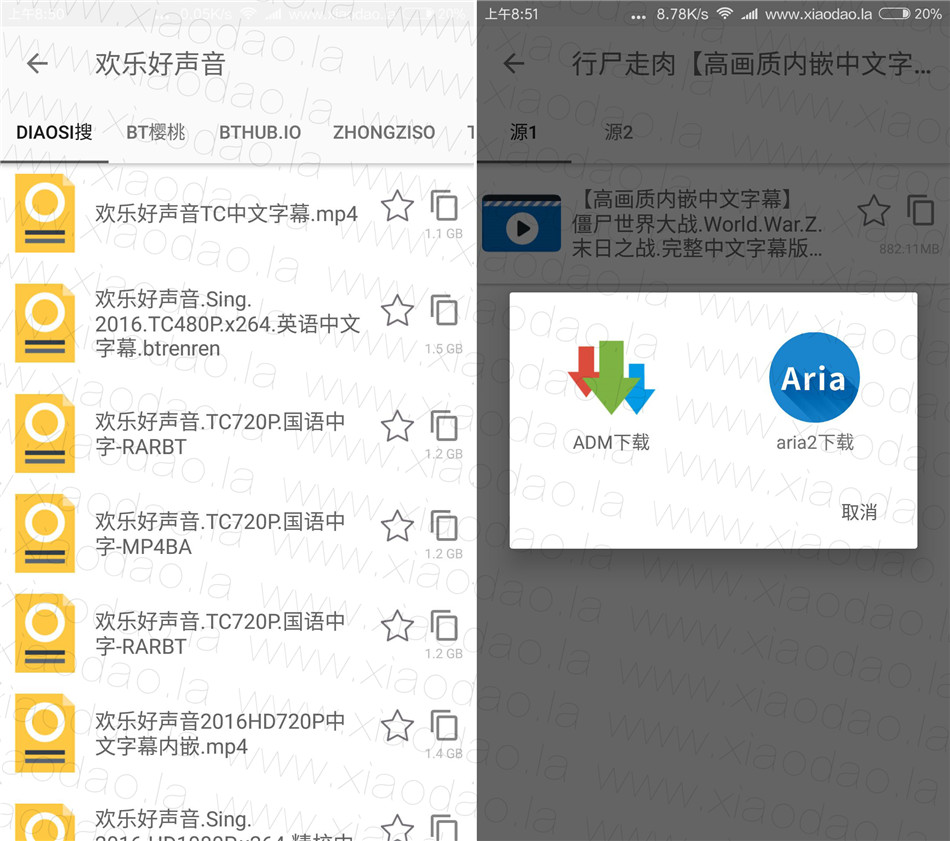The image size is (950, 841).
Task: Go back from the 行尸走肉 detail screen
Action: [x=514, y=63]
